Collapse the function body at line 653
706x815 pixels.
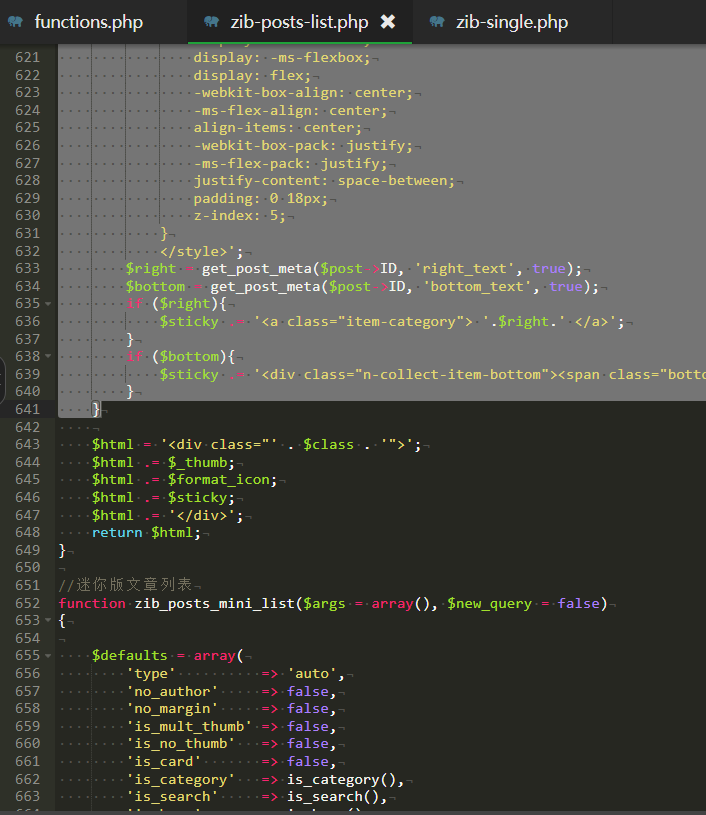(48, 622)
